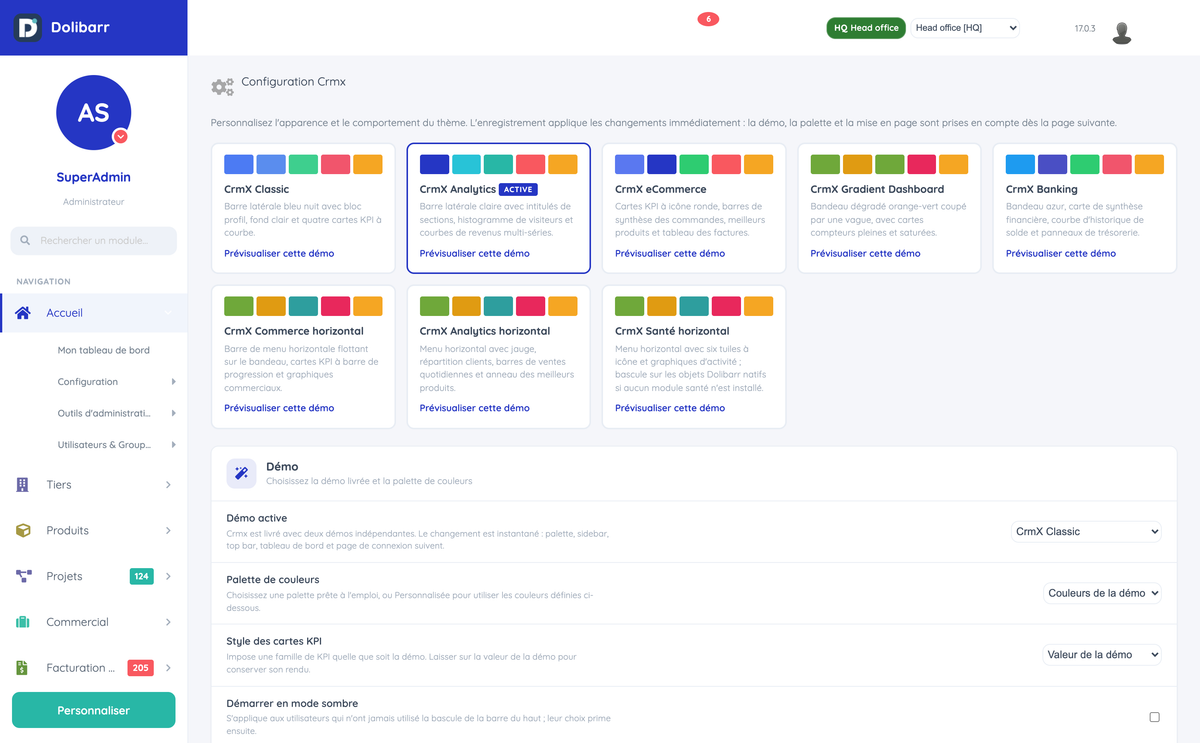Viewport: 1200px width, 743px height.
Task: Click the 17.0.3 version text
Action: (1085, 29)
